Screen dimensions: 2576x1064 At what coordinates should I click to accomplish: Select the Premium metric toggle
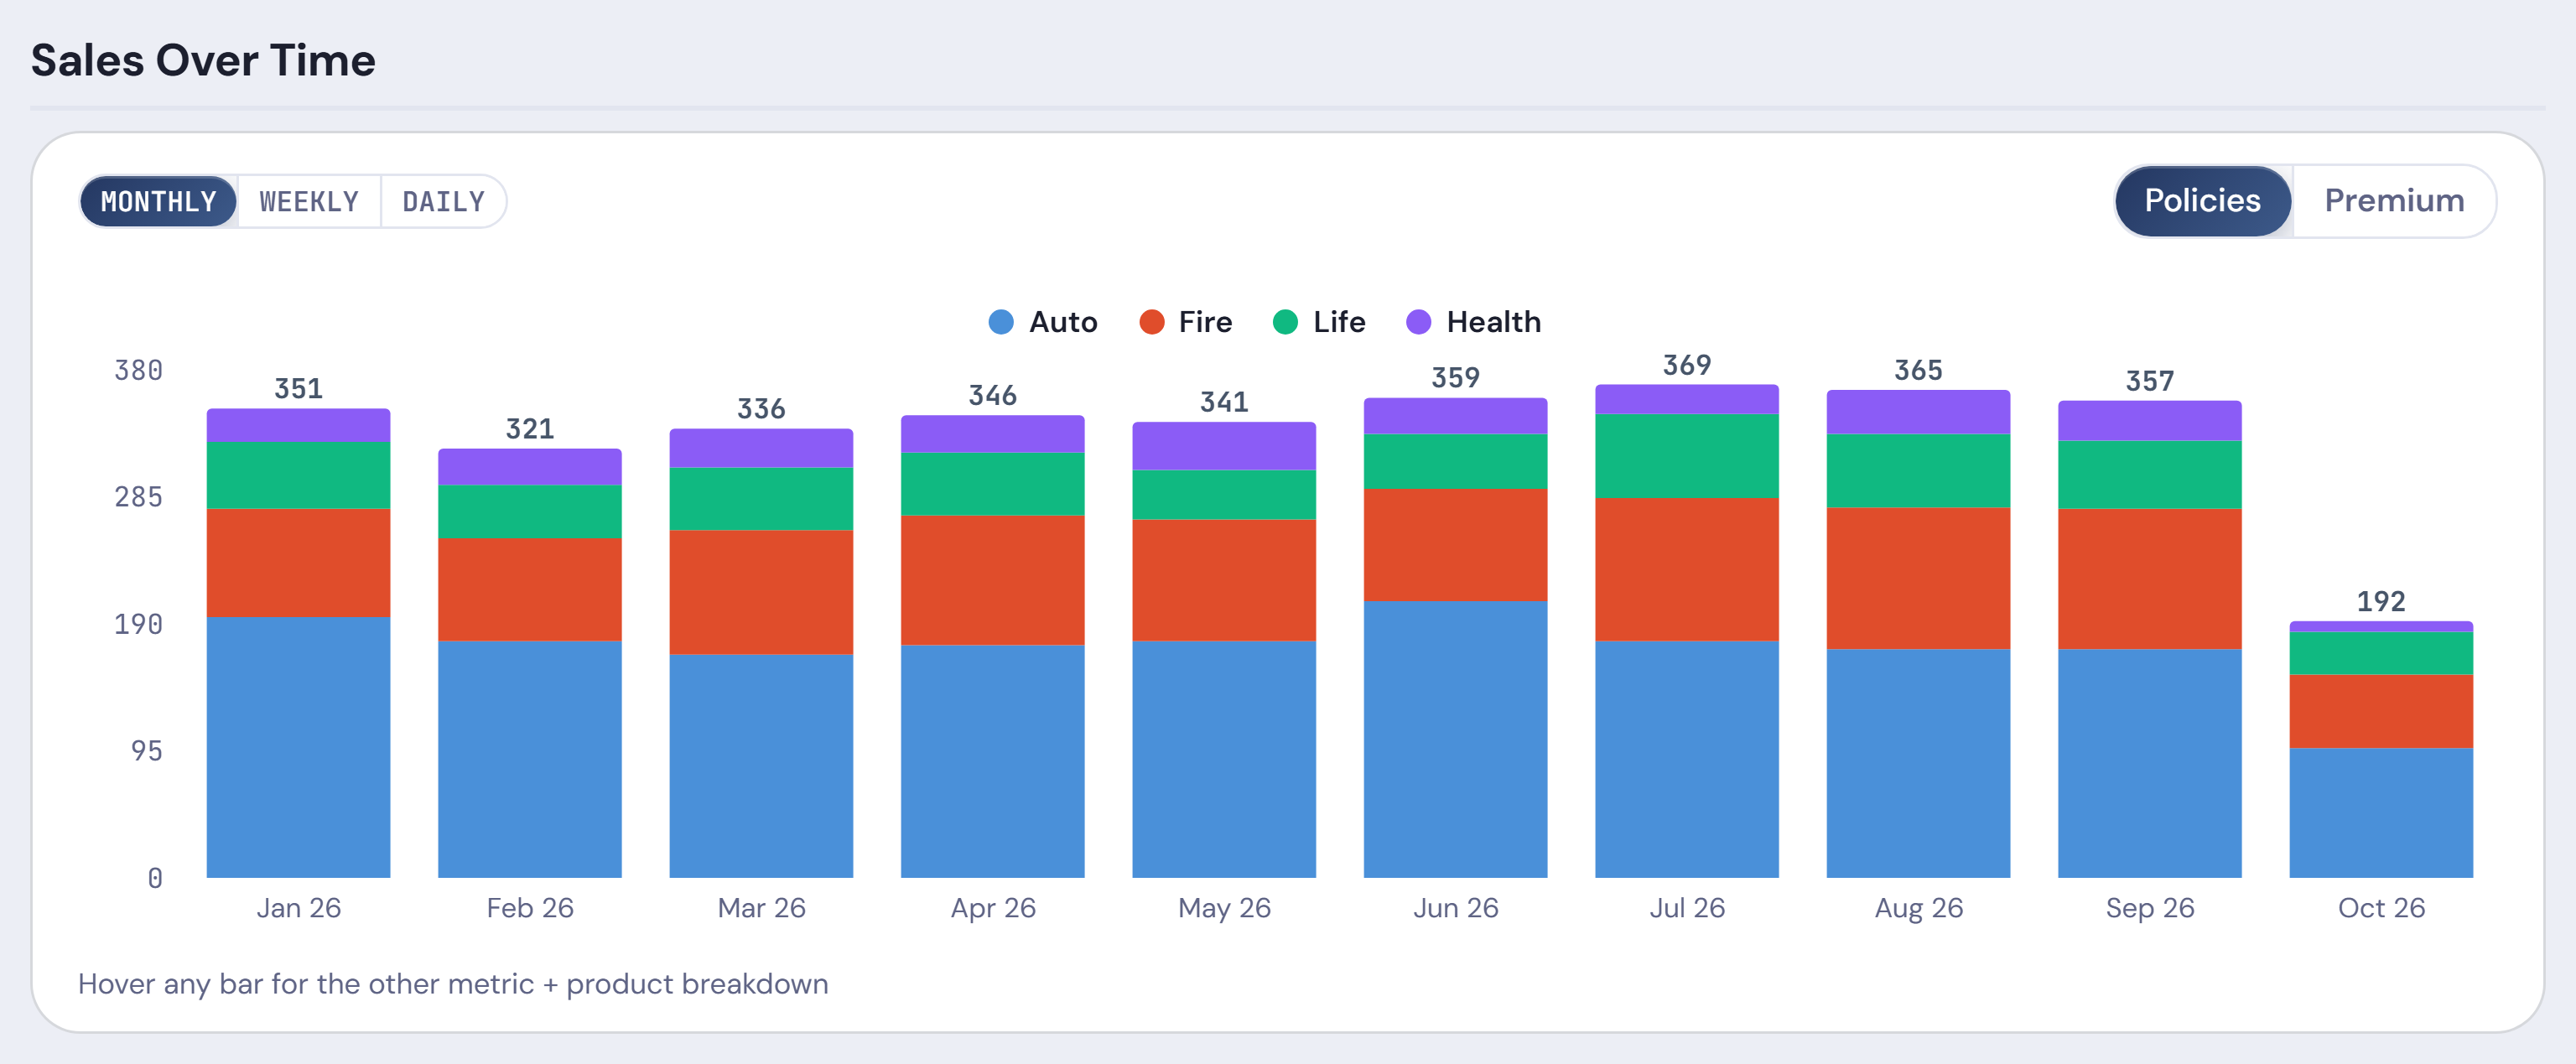pos(2393,201)
